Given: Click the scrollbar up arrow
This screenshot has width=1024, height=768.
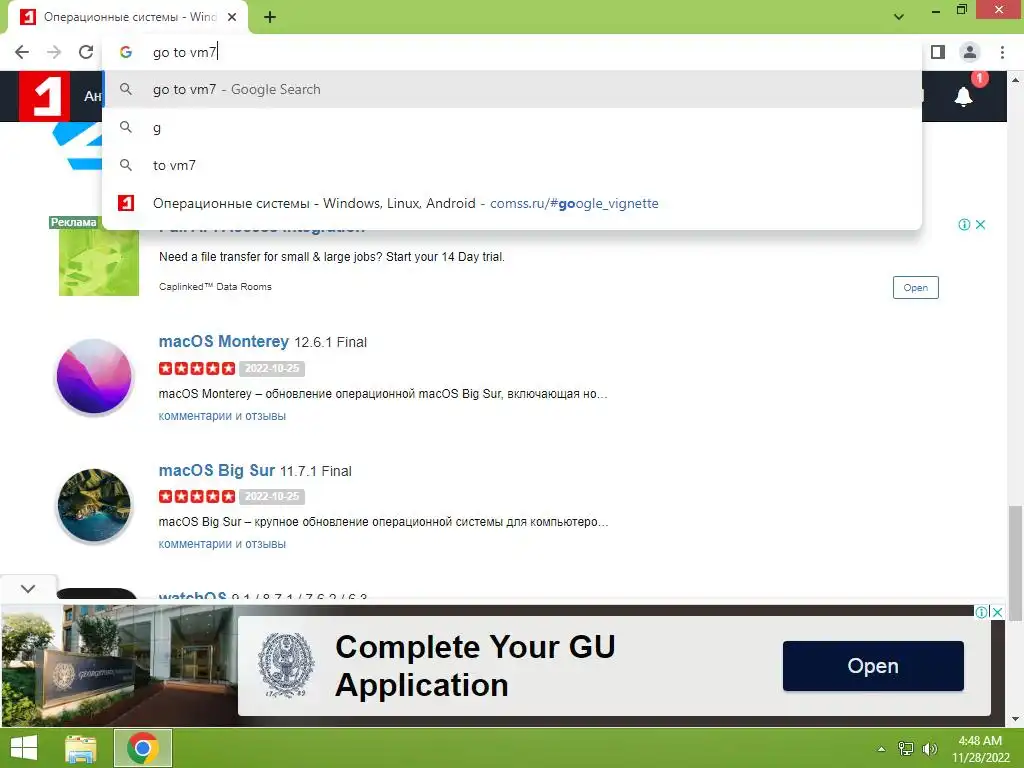Looking at the screenshot, I should click(x=1015, y=80).
